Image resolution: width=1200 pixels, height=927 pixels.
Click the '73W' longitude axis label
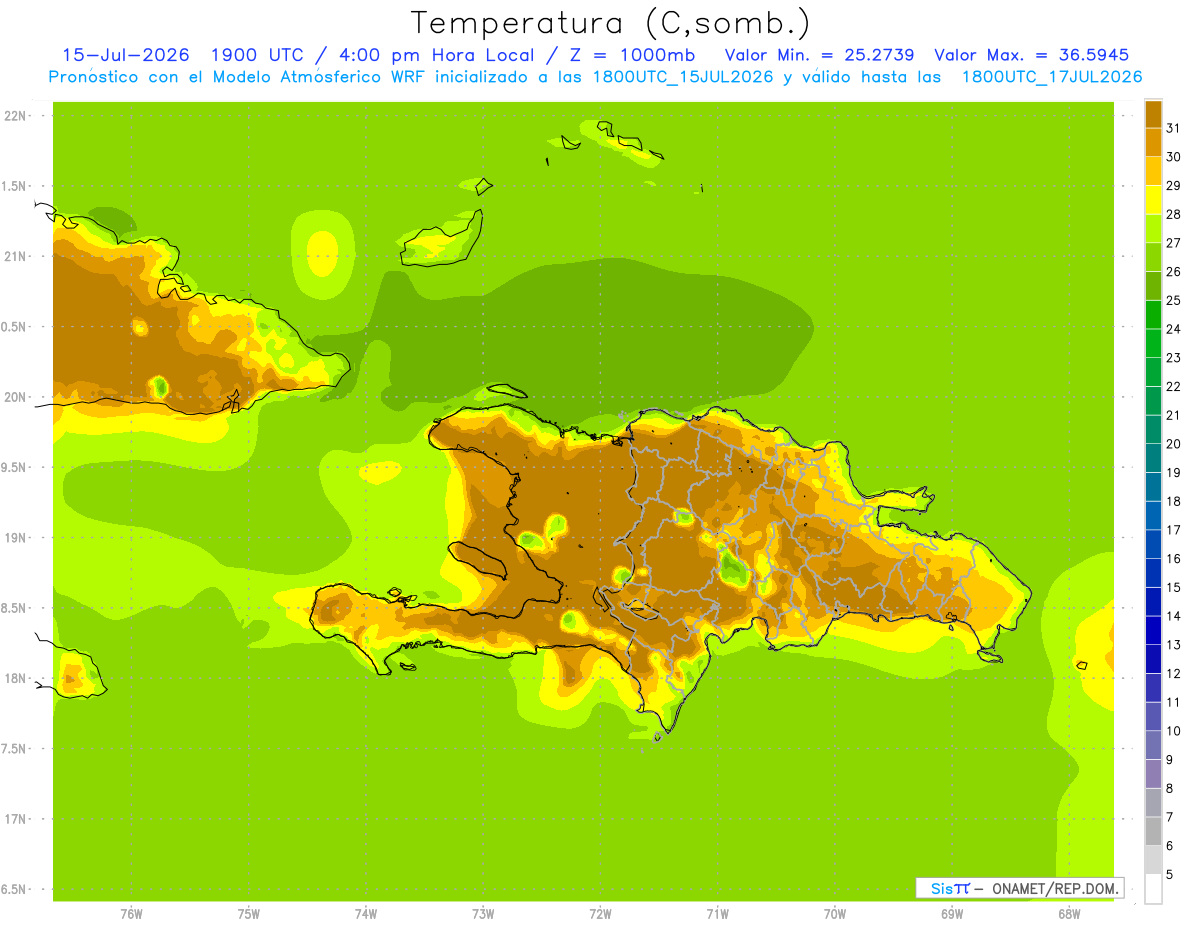483,913
